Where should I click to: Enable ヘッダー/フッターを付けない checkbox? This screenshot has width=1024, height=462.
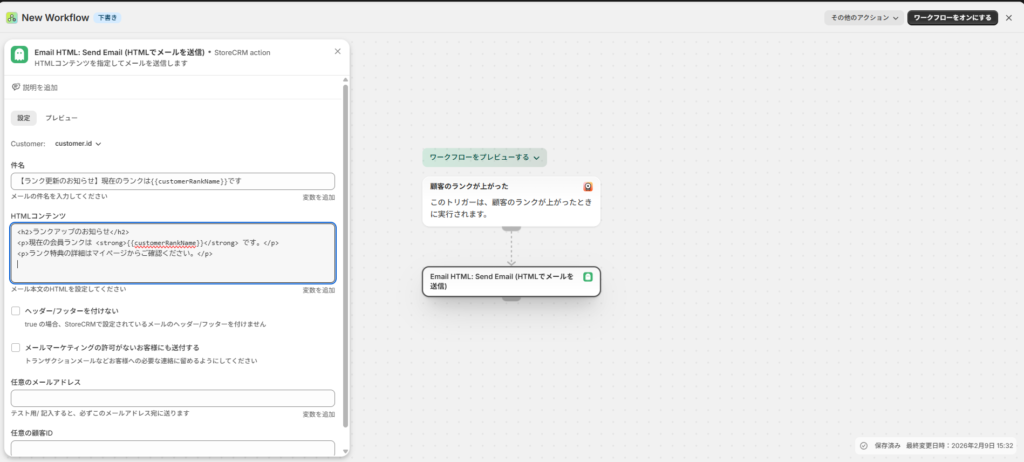[16, 311]
